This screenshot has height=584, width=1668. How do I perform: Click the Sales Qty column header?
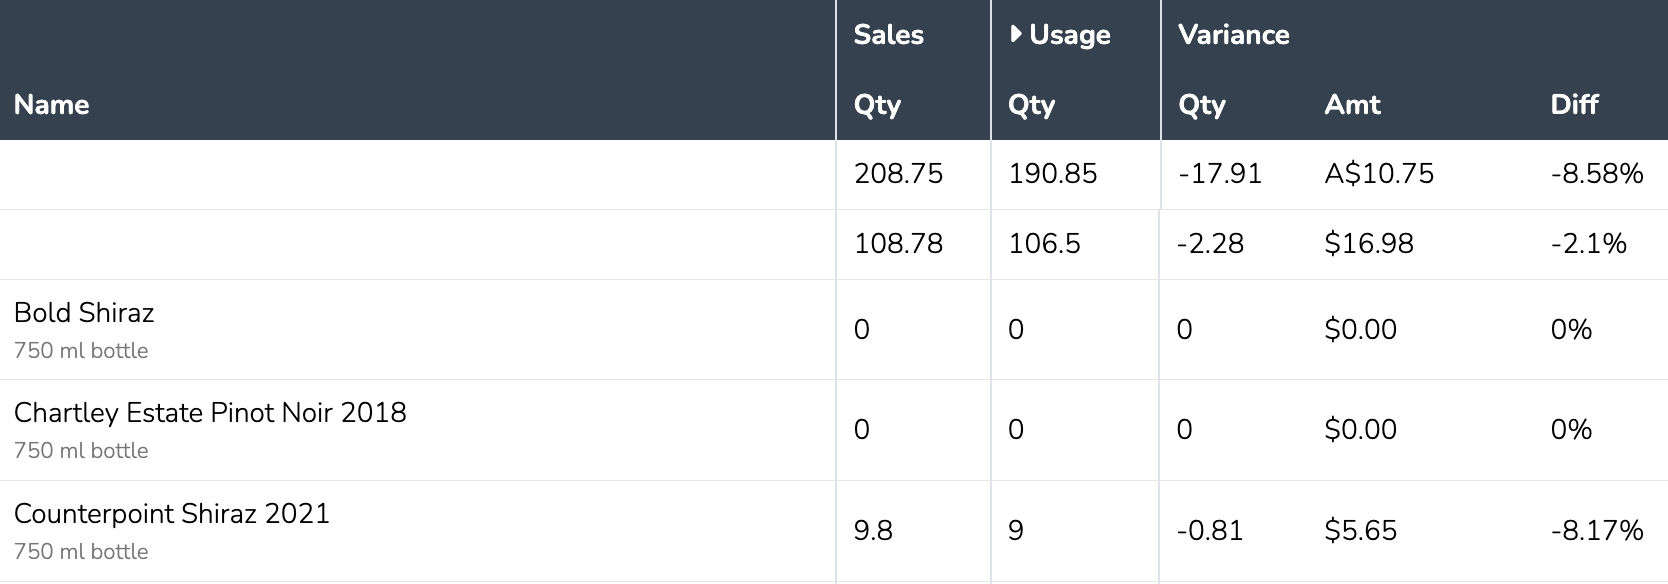[x=877, y=104]
